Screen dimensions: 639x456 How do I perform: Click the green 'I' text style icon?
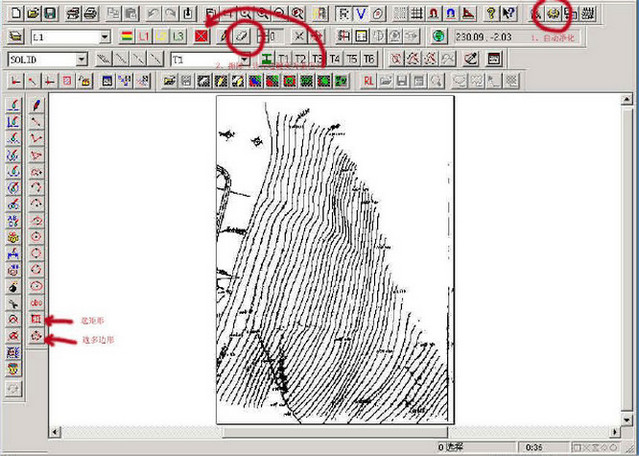(267, 59)
